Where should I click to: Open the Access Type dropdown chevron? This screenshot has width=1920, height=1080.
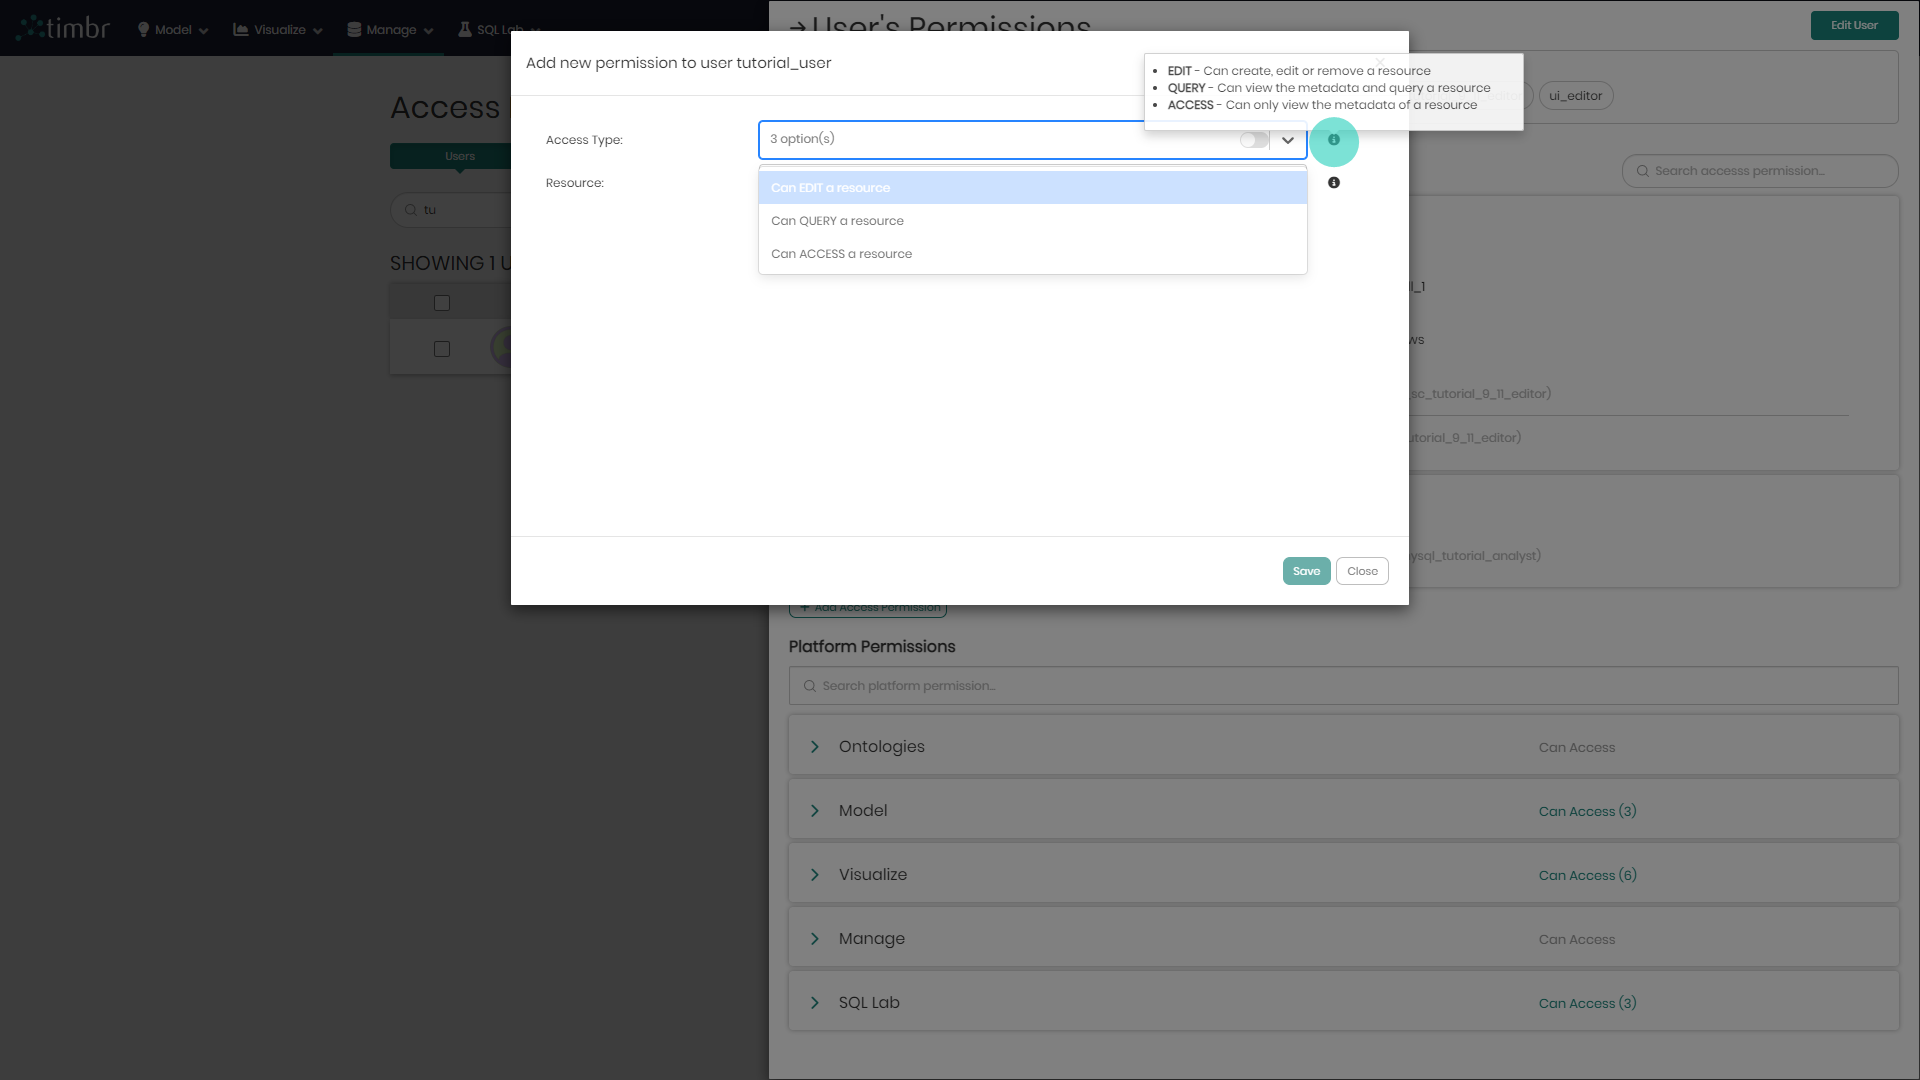point(1288,140)
